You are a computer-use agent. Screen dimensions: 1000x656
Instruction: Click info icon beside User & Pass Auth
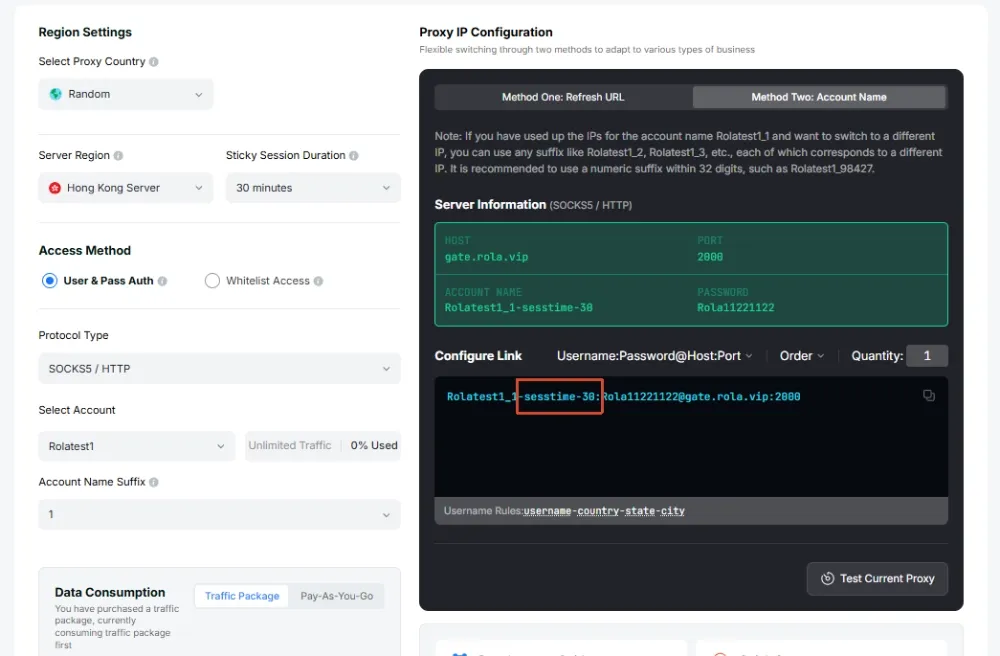coord(163,281)
